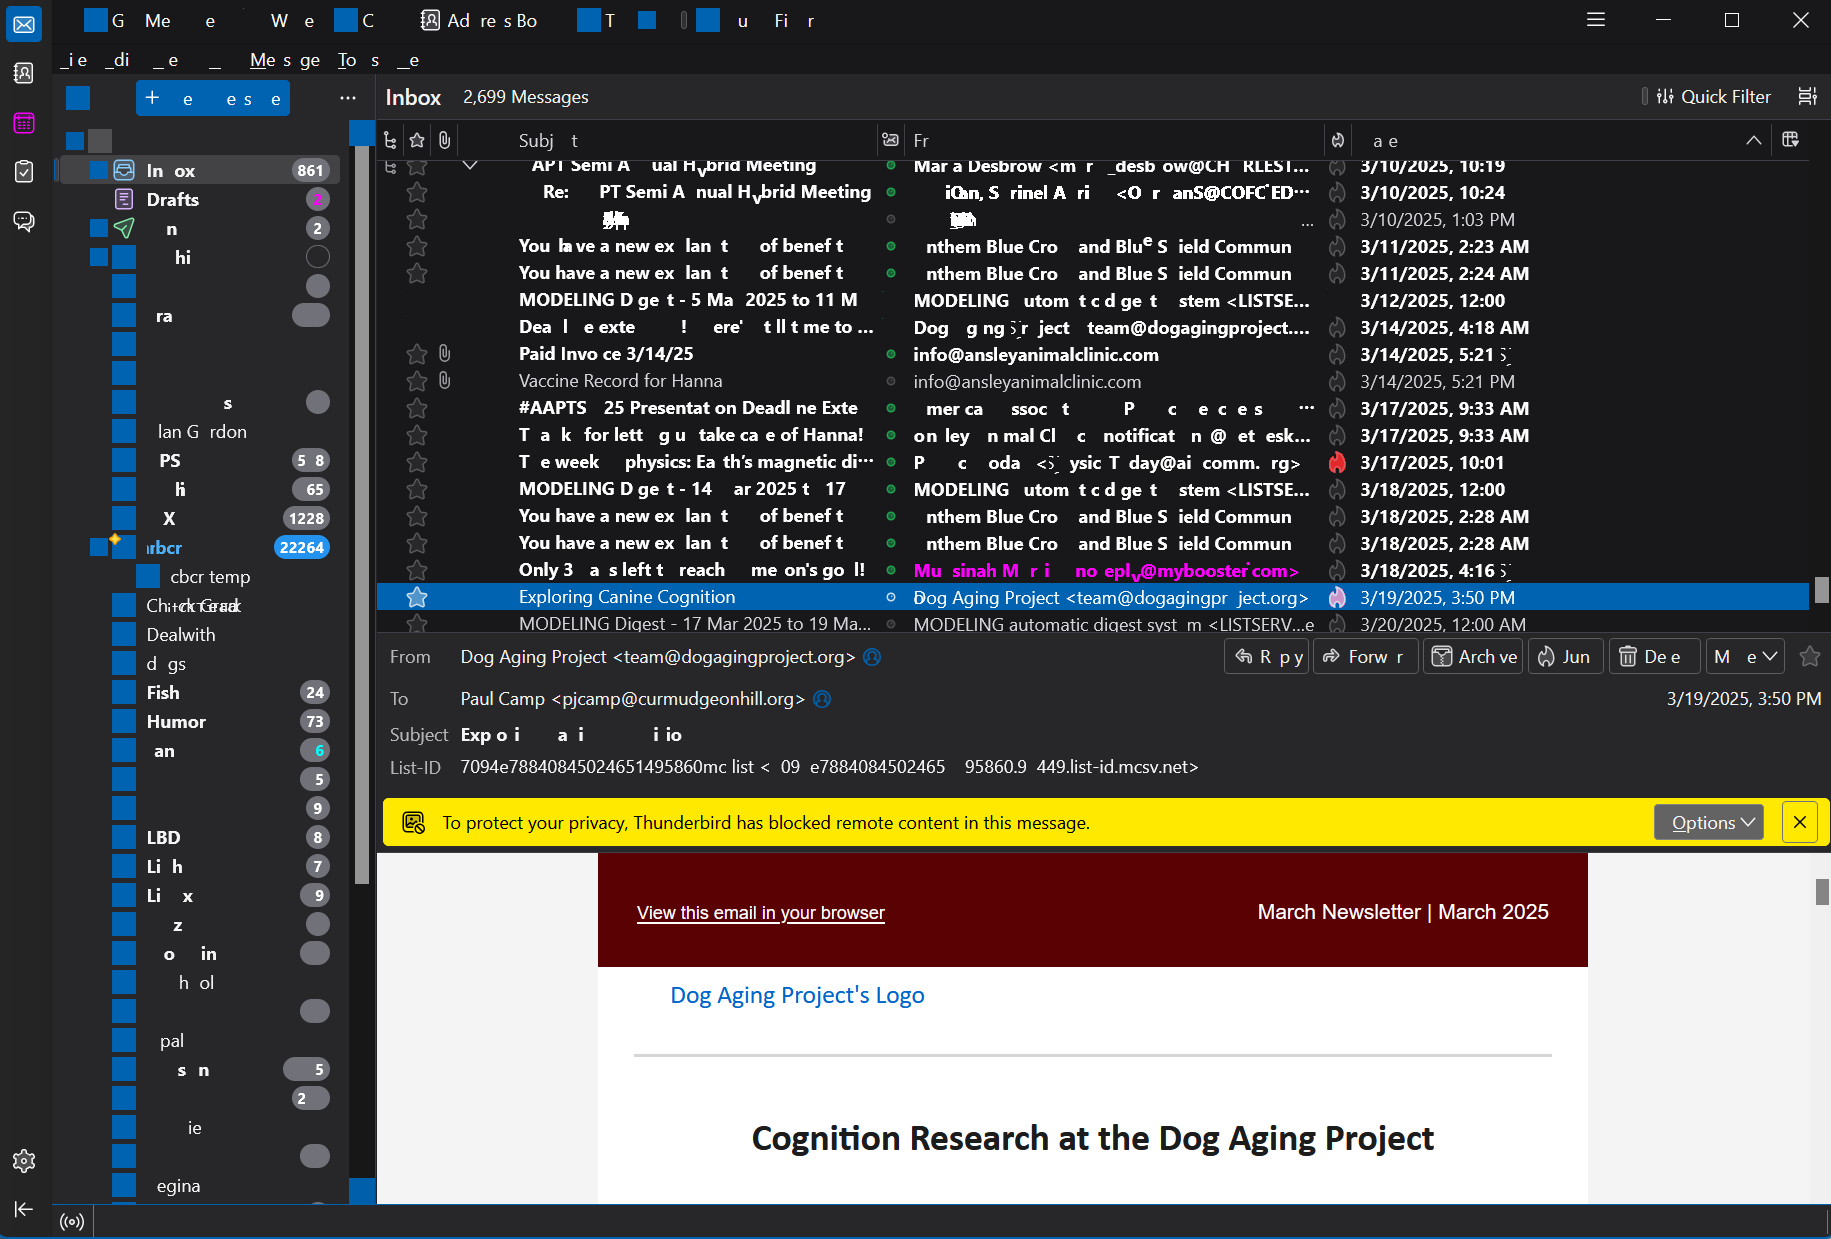Click the Subject column header
This screenshot has height=1239, width=1831.
pyautogui.click(x=665, y=141)
